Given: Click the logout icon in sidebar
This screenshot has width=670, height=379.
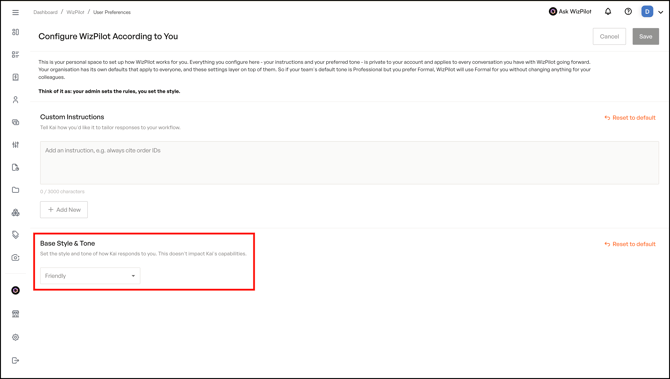Looking at the screenshot, I should (15, 360).
